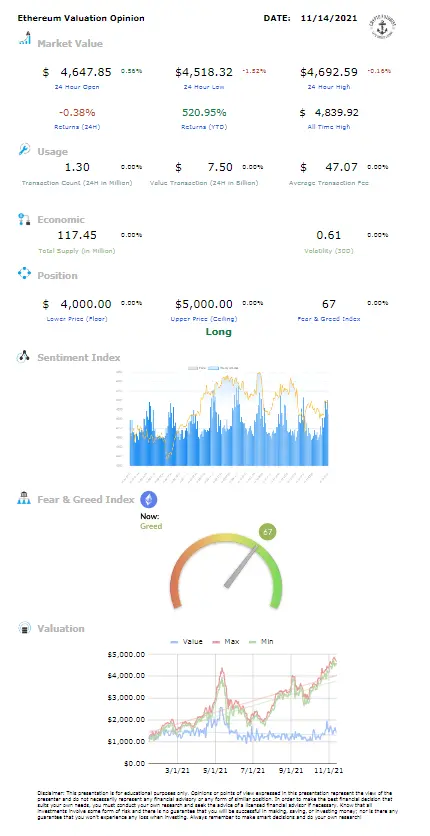Click the Returns (24H) label
Image resolution: width=430 pixels, height=836 pixels.
click(77, 127)
